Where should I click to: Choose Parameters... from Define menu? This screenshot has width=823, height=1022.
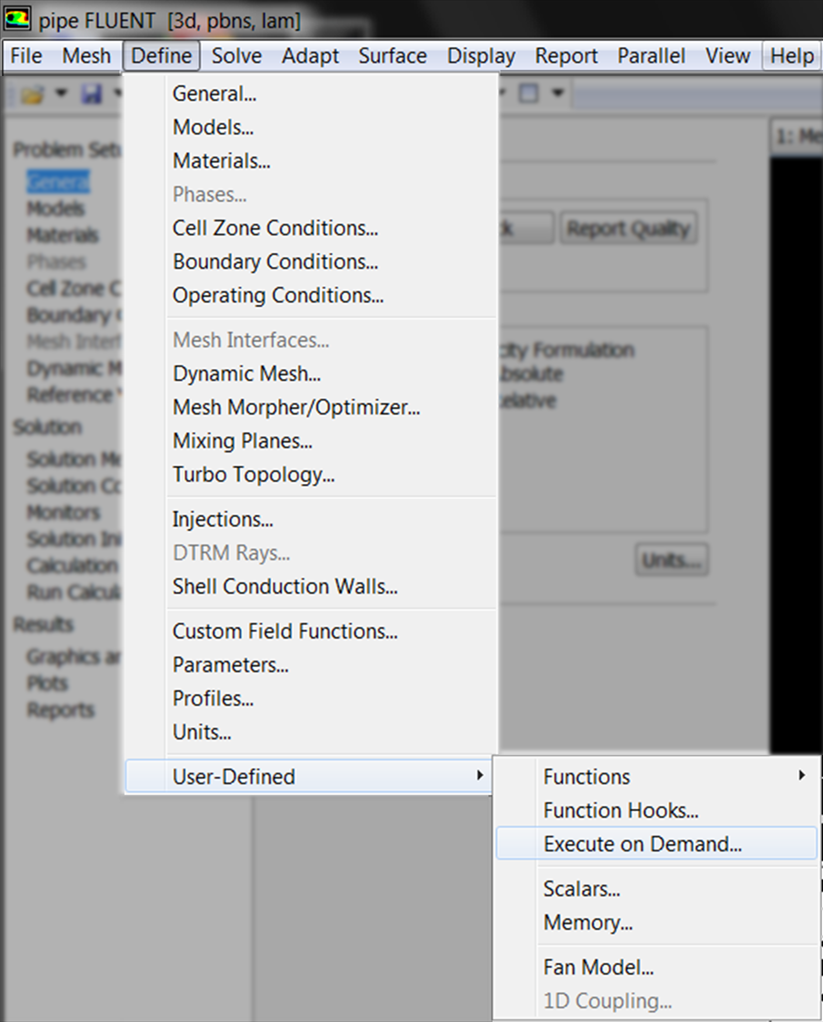310,665
